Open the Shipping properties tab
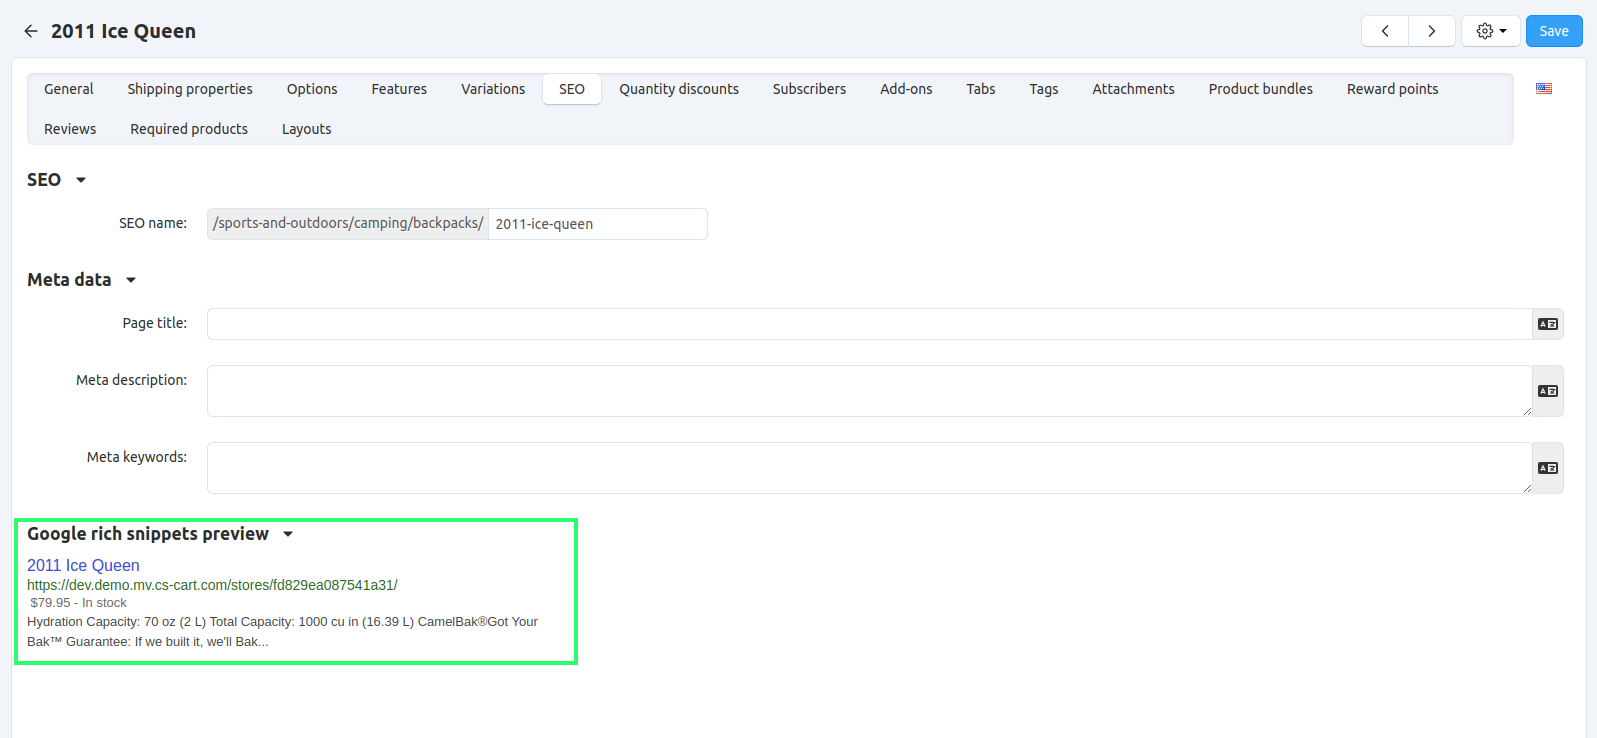Image resolution: width=1597 pixels, height=738 pixels. click(x=190, y=89)
